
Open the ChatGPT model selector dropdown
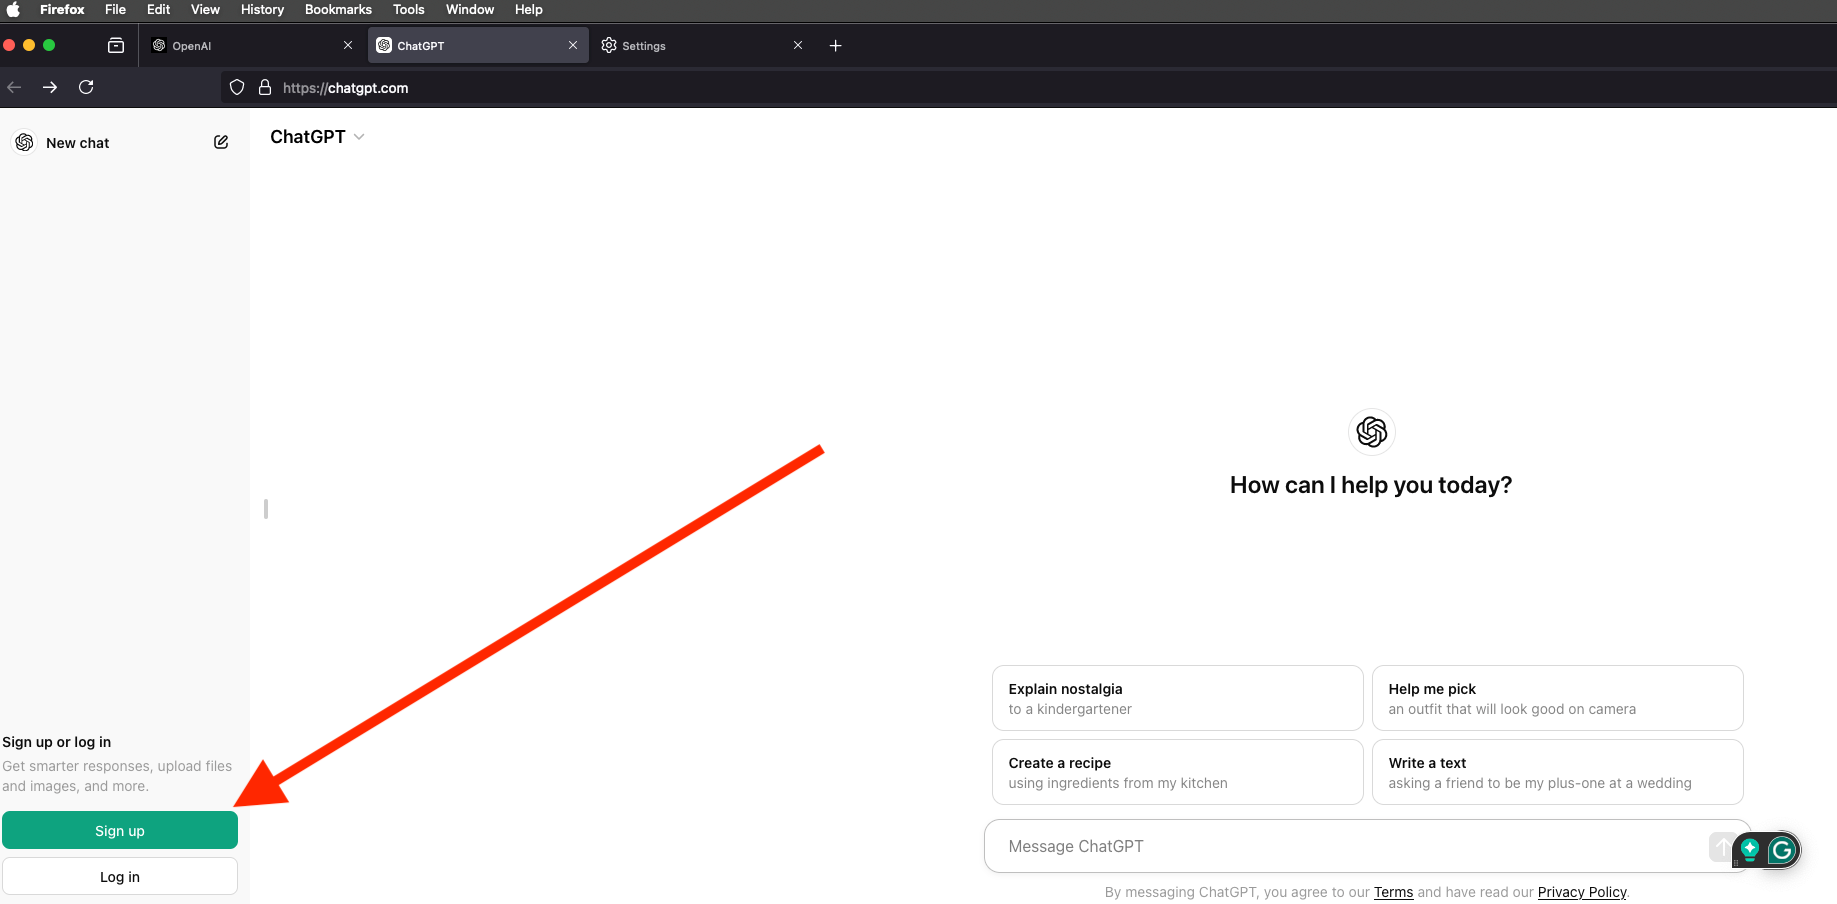317,137
